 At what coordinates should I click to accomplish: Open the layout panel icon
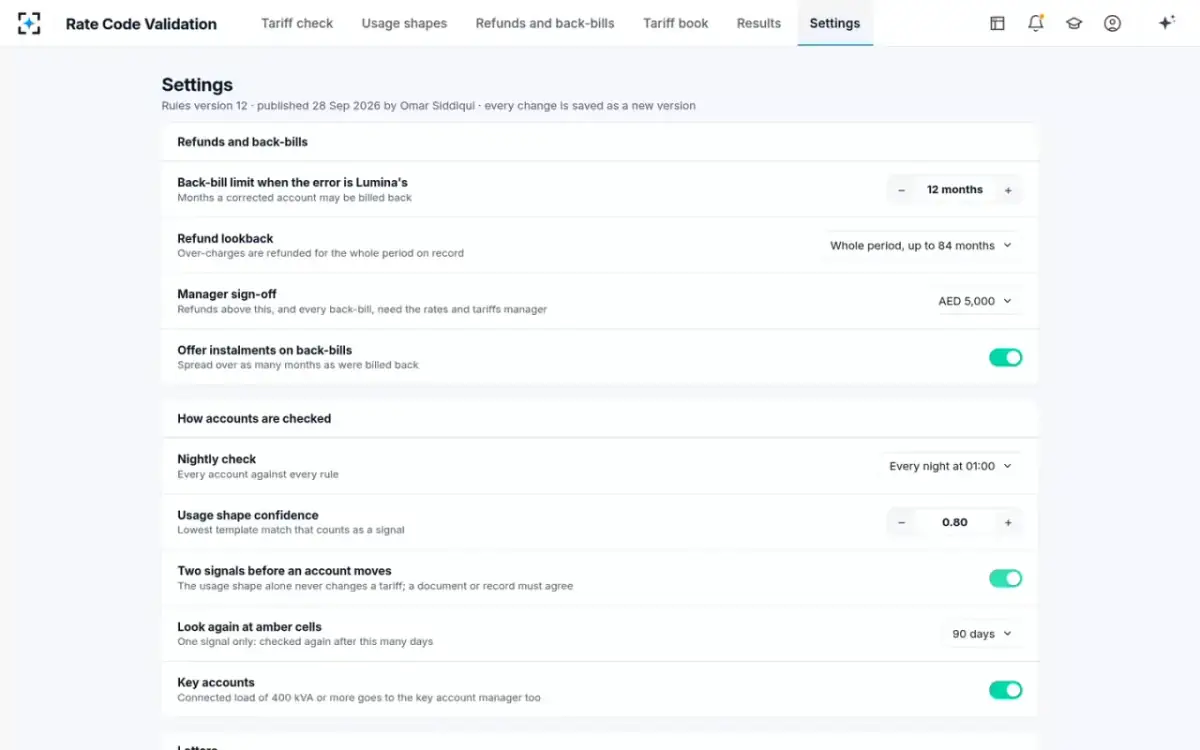coord(997,23)
